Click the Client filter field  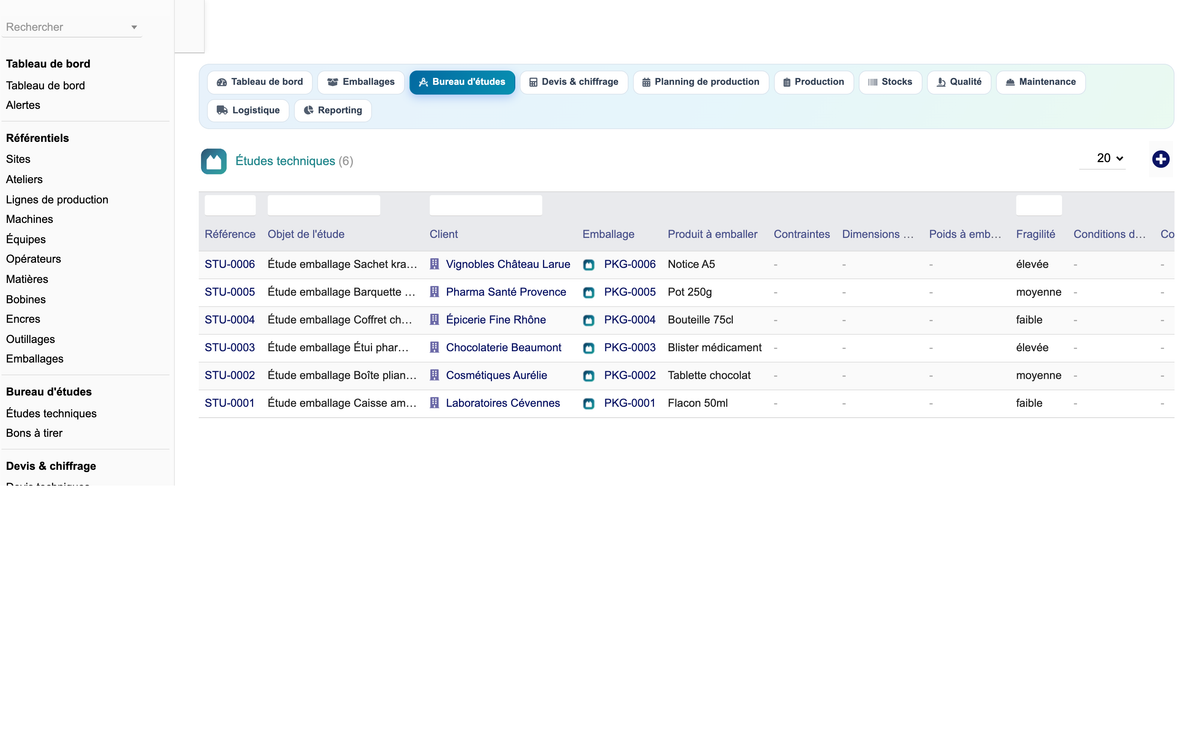point(486,205)
